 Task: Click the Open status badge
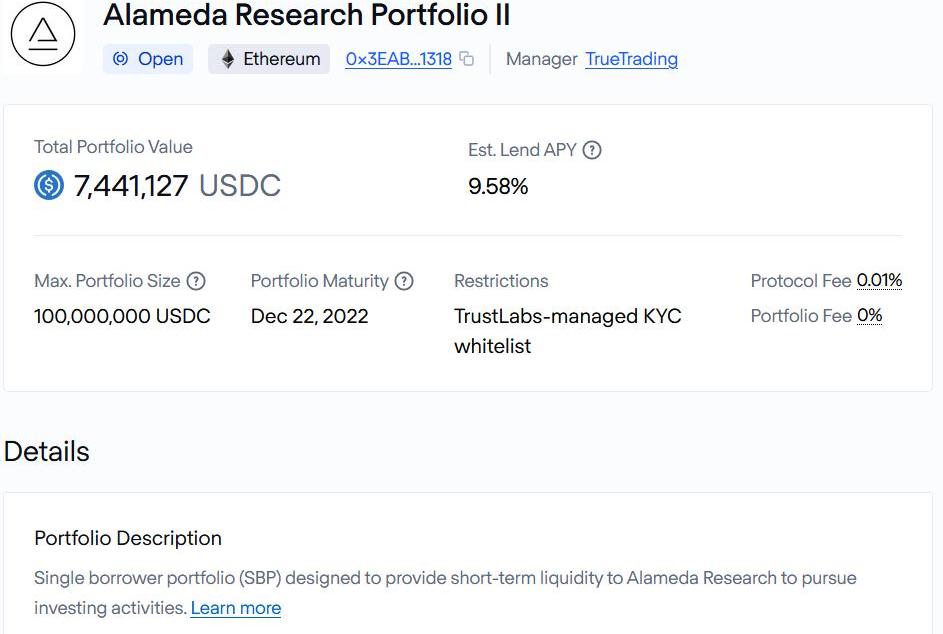(x=148, y=59)
